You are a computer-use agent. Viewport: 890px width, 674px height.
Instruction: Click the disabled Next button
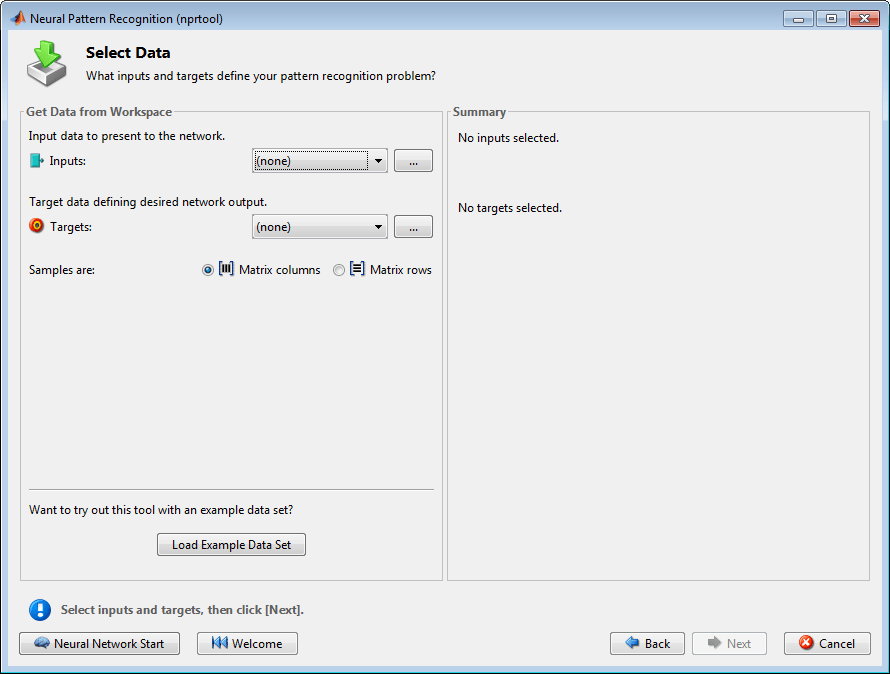click(729, 643)
